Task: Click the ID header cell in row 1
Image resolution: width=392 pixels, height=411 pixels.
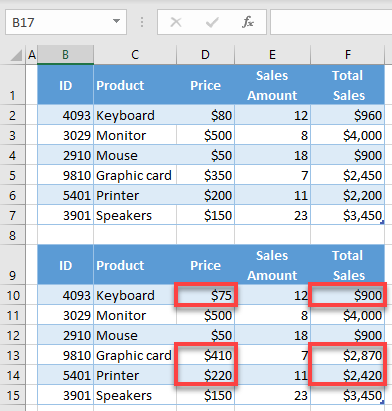Action: [65, 85]
